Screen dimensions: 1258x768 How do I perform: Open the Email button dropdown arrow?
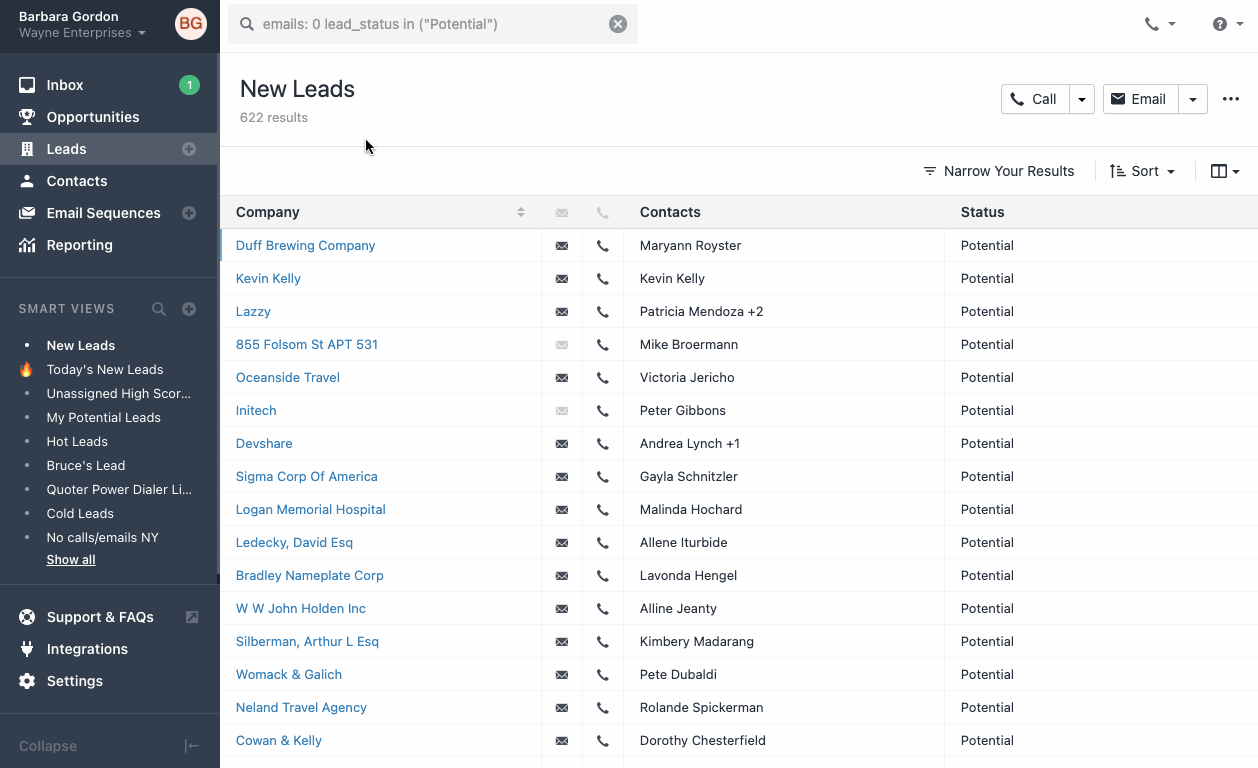pyautogui.click(x=1192, y=99)
